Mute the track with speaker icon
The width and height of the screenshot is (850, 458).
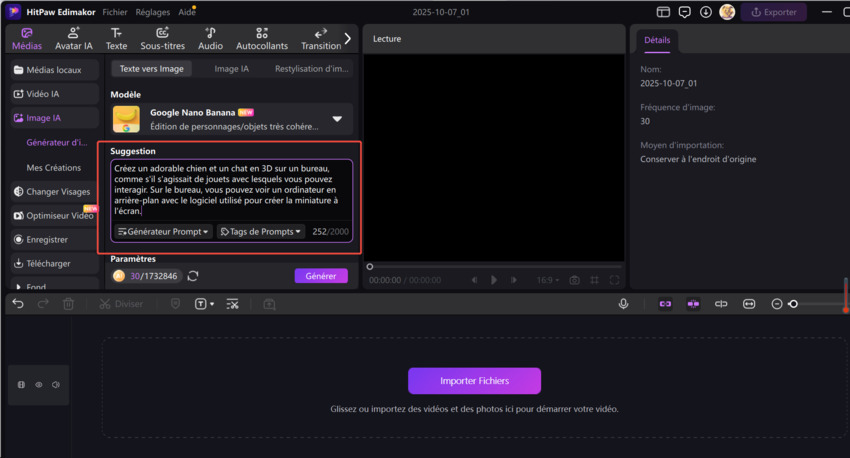coord(56,384)
